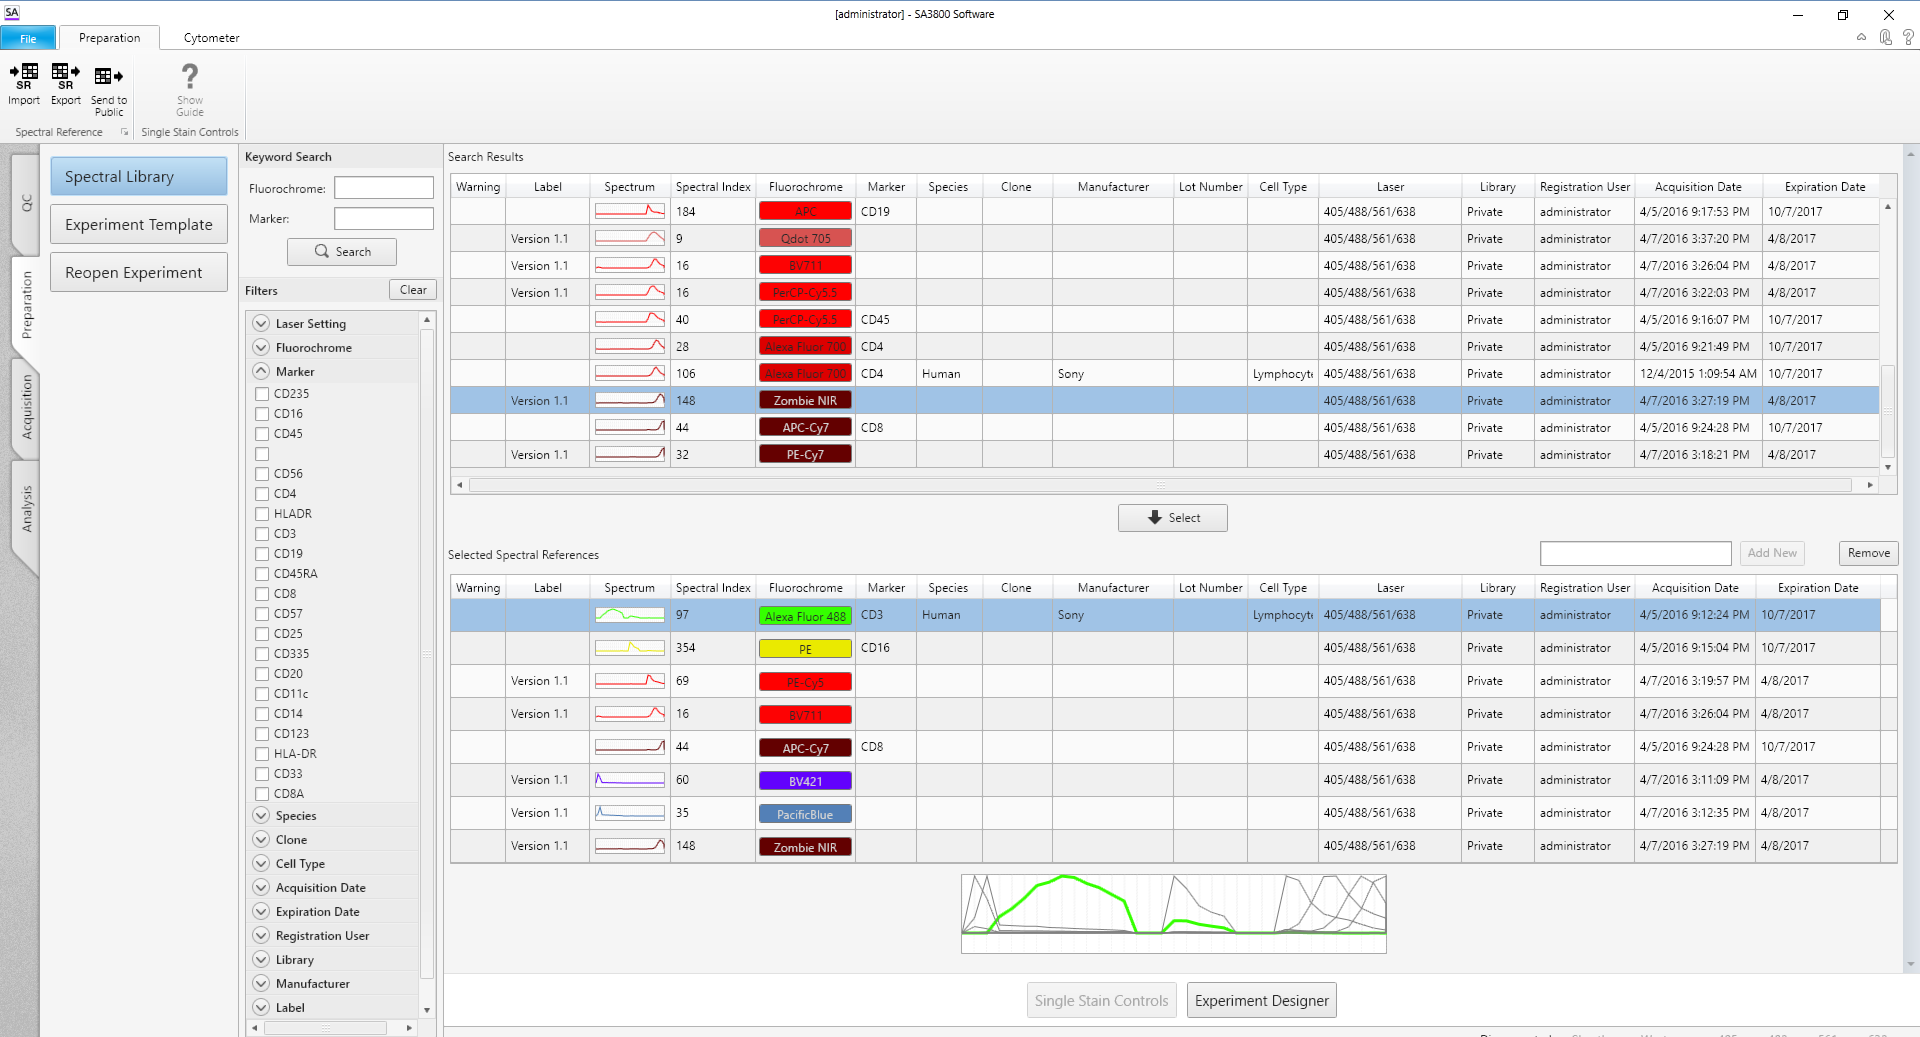Click the search results horizontal scrollbar
Viewport: 1920px width, 1037px height.
[x=1160, y=485]
